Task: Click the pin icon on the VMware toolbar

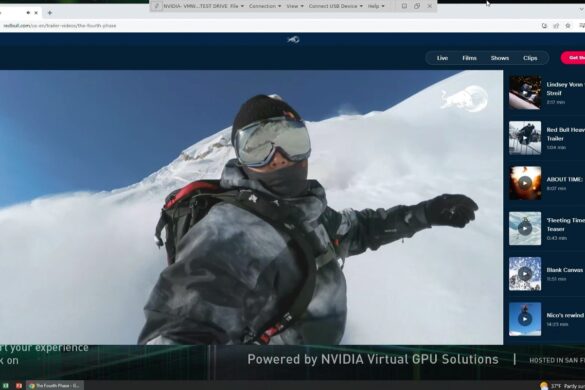Action: 157,6
